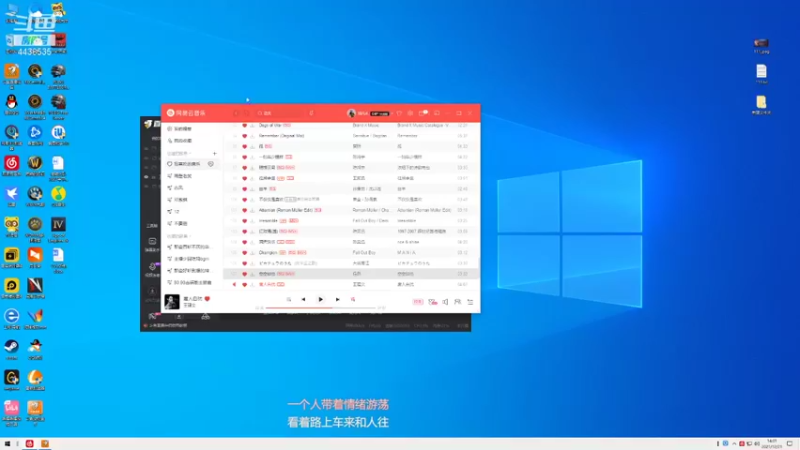Open the listen together people icon
800x450 pixels.
click(458, 302)
